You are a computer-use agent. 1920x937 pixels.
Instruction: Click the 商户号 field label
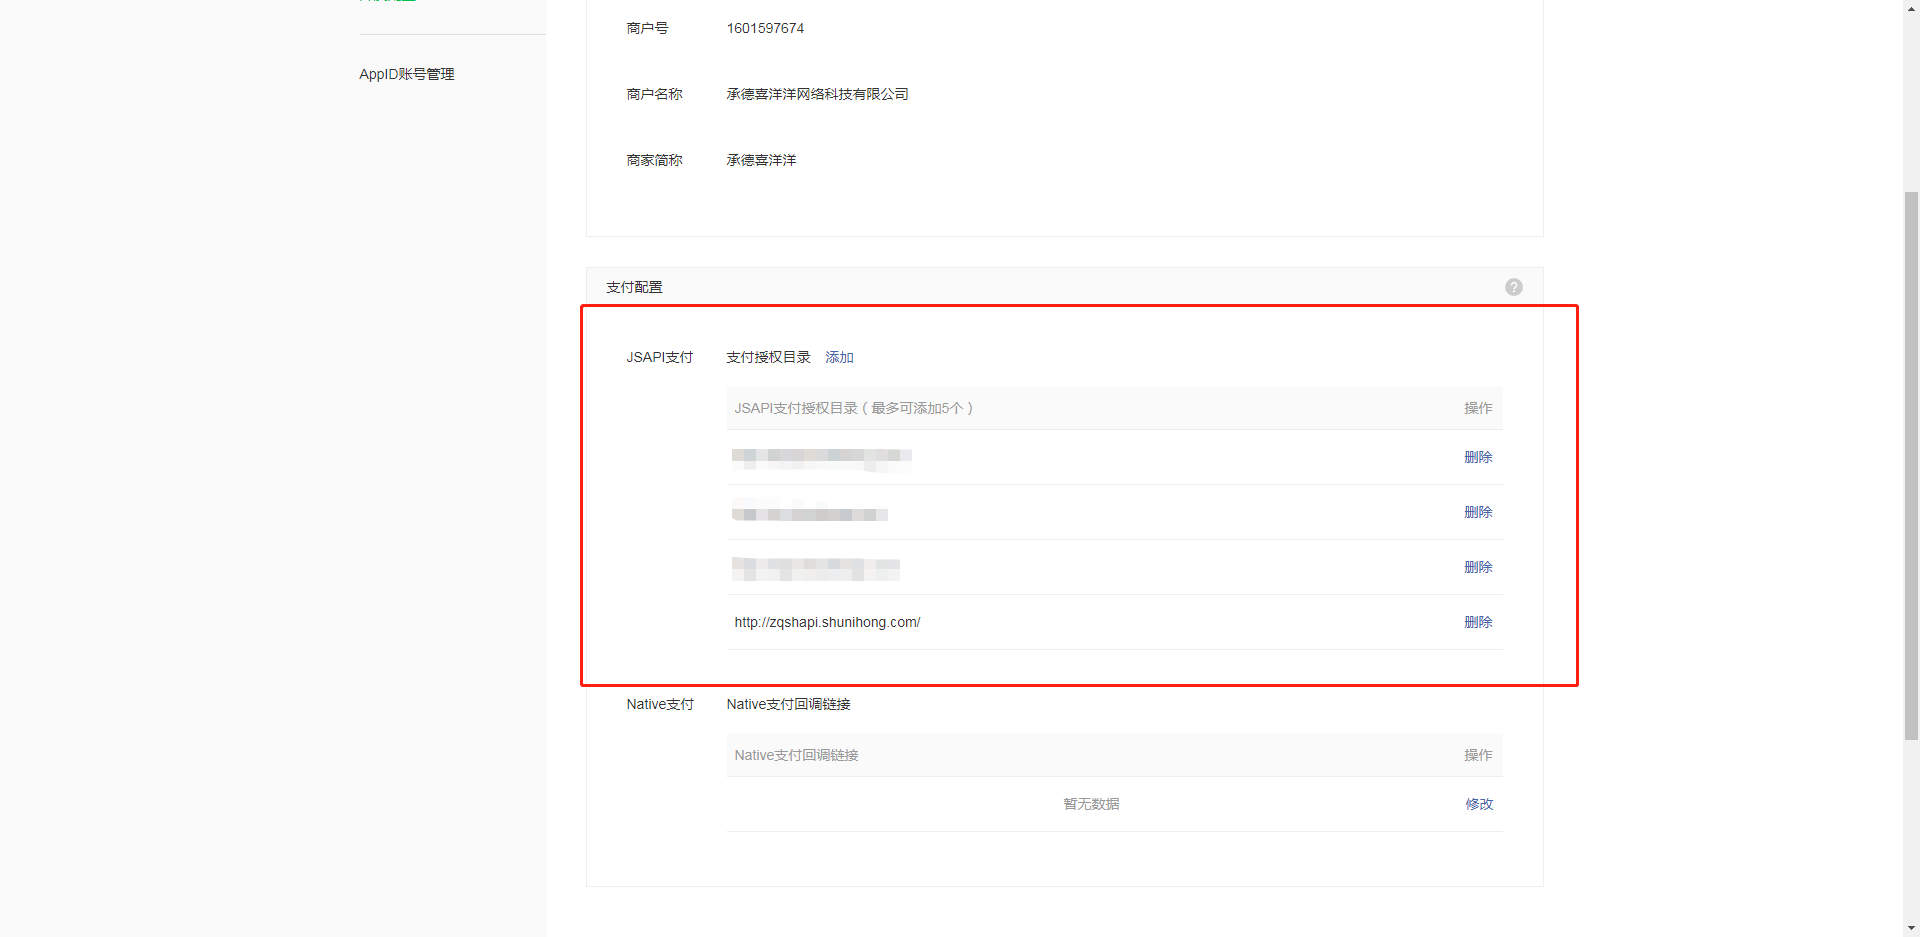pyautogui.click(x=647, y=28)
